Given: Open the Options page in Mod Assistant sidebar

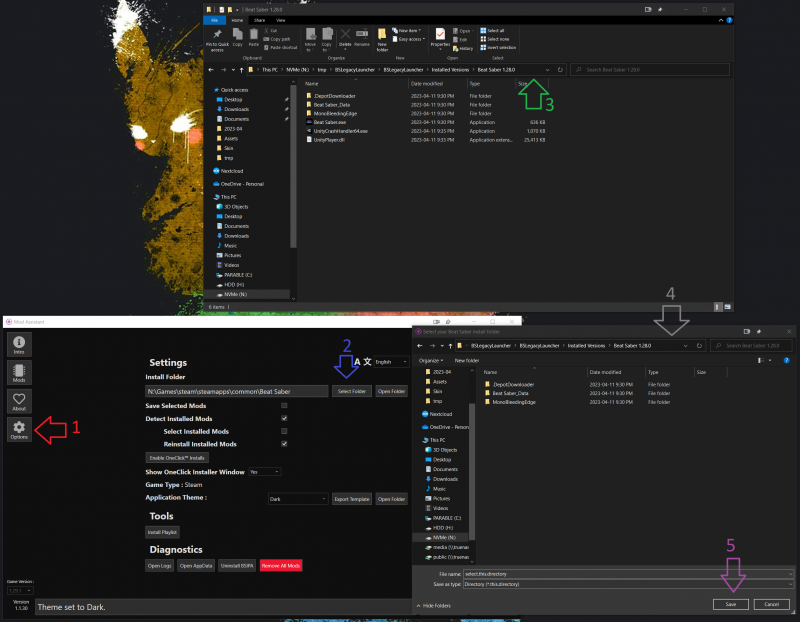Looking at the screenshot, I should (x=20, y=430).
